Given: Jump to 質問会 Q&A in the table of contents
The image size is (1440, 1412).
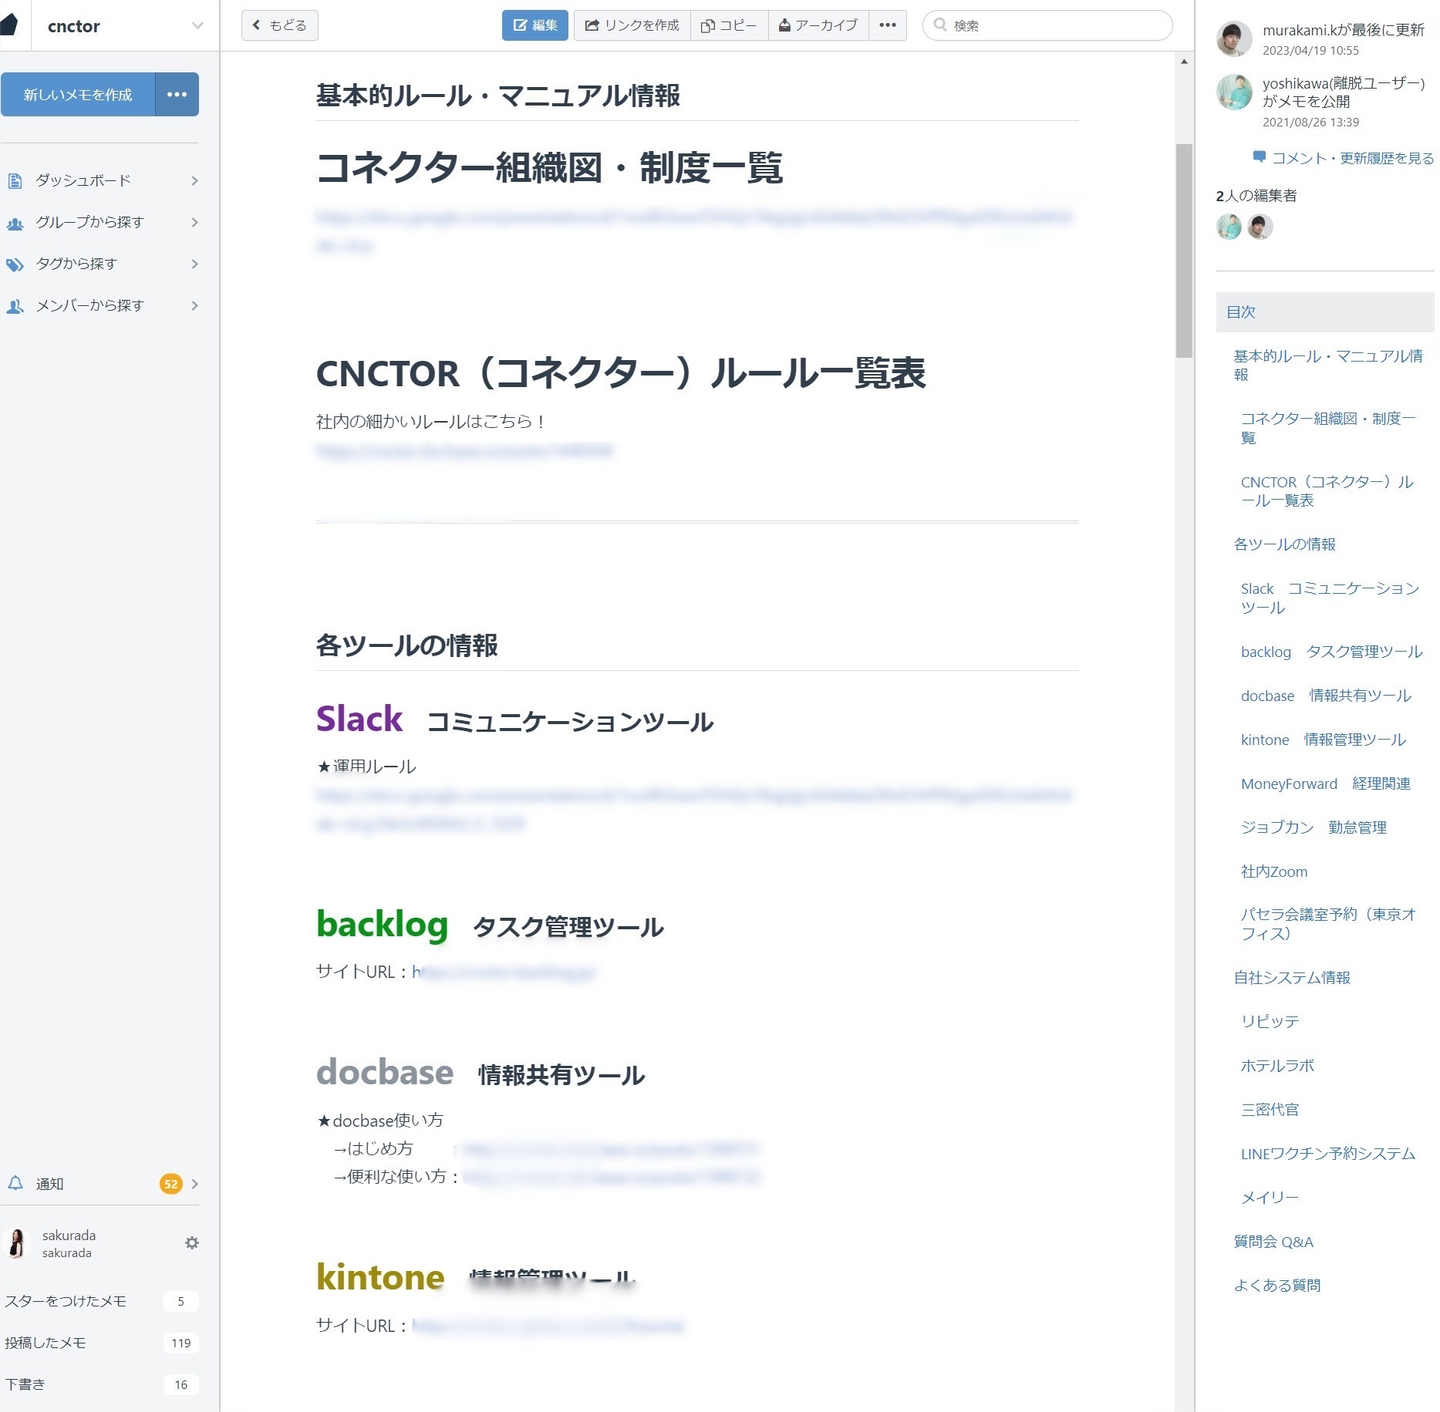Looking at the screenshot, I should pyautogui.click(x=1274, y=1242).
